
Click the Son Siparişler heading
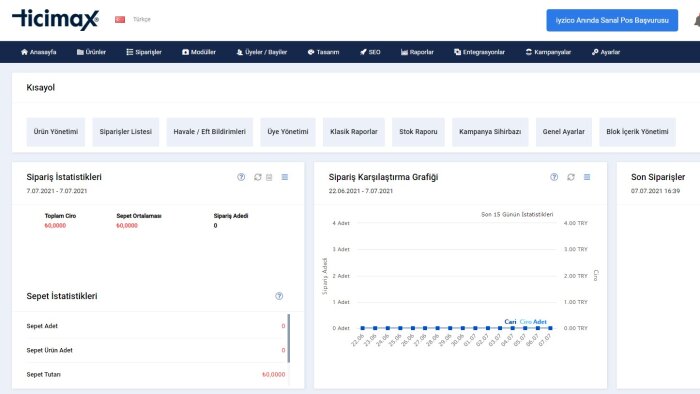pyautogui.click(x=658, y=177)
